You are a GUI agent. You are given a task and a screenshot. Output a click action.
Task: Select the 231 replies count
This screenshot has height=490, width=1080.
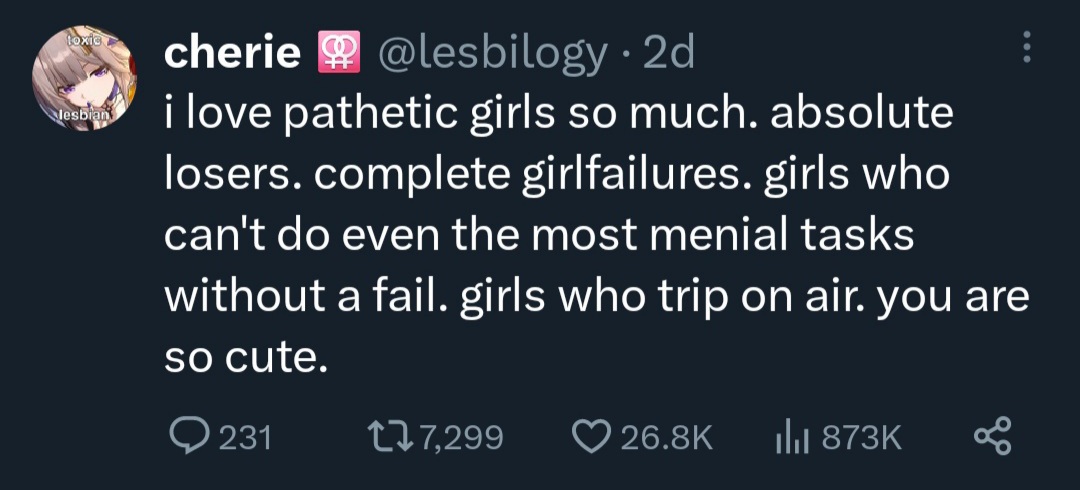[245, 438]
